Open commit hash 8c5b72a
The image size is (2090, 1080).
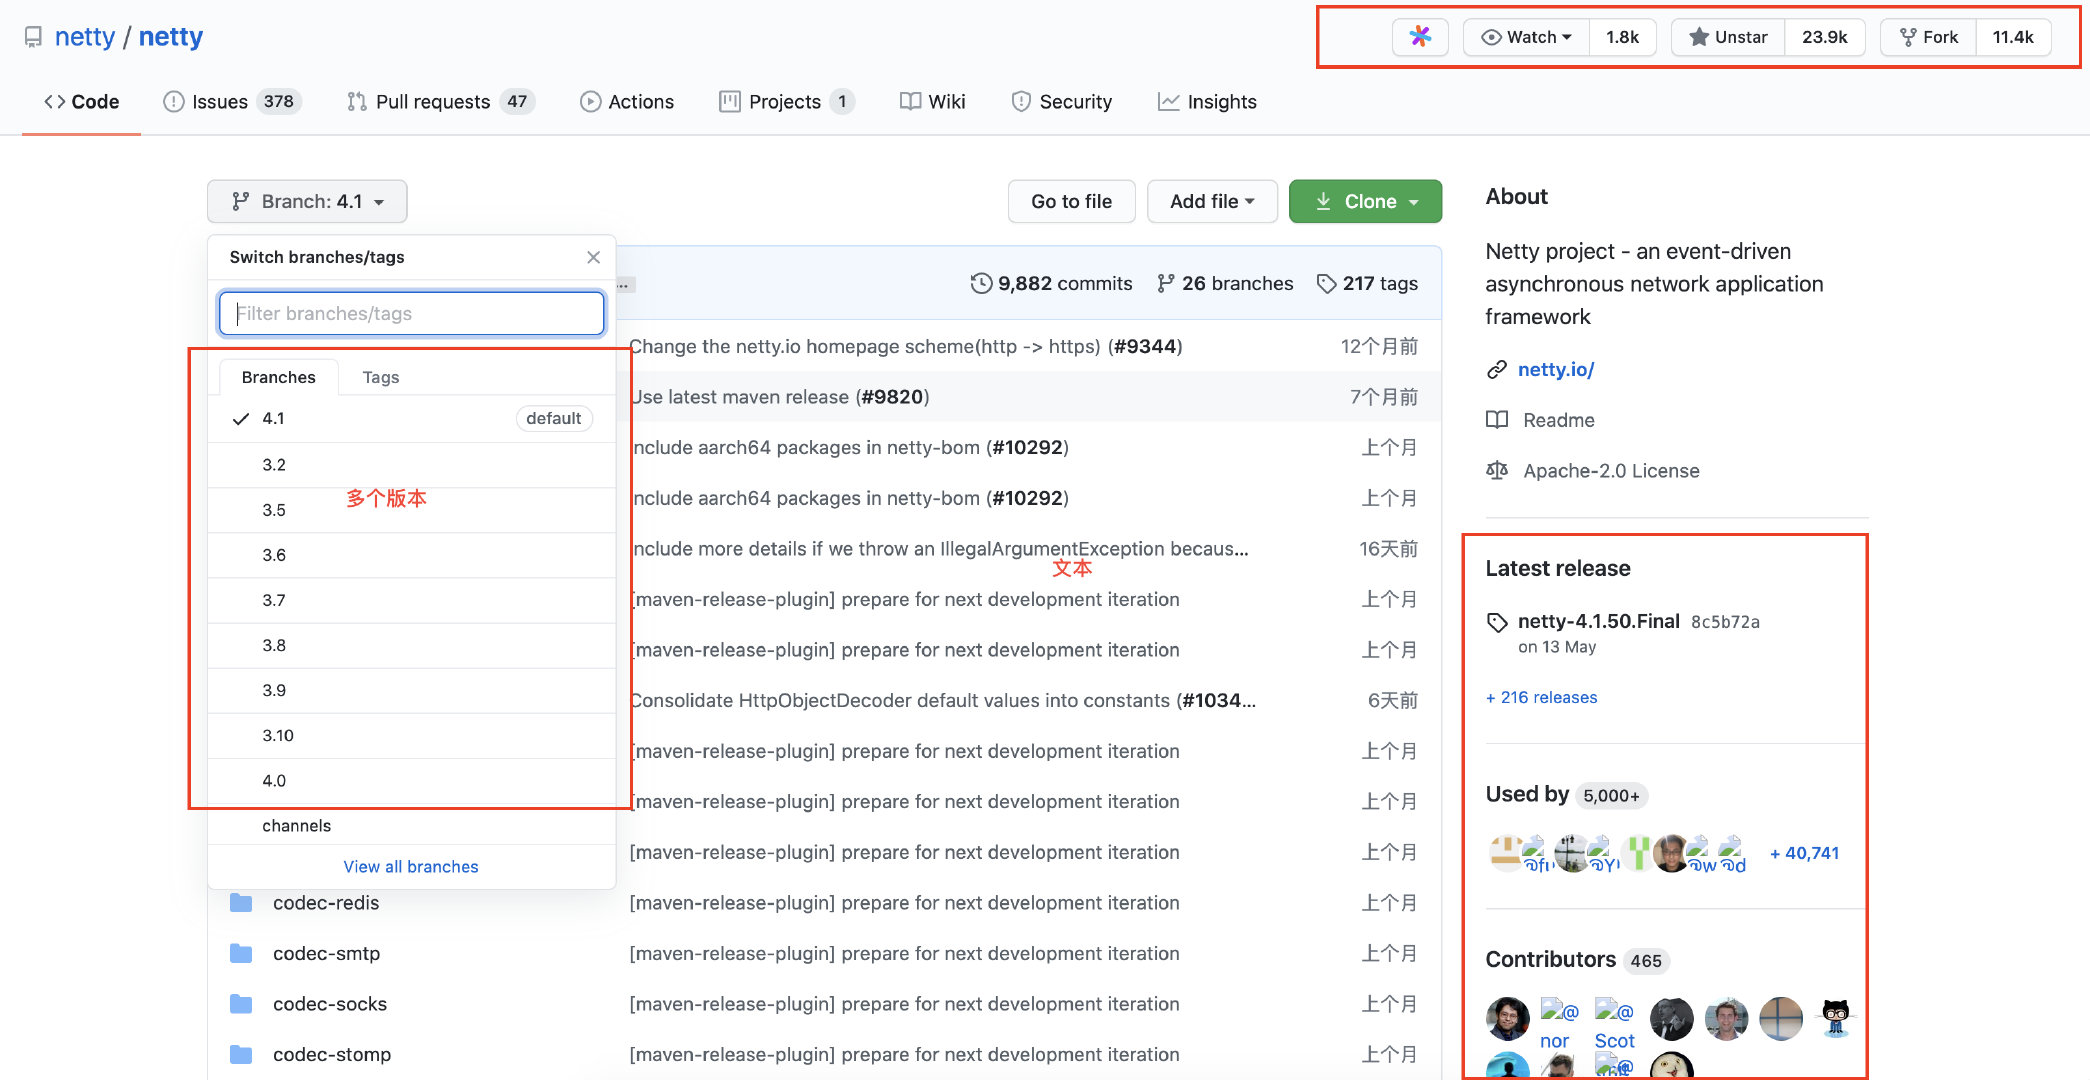(1725, 622)
